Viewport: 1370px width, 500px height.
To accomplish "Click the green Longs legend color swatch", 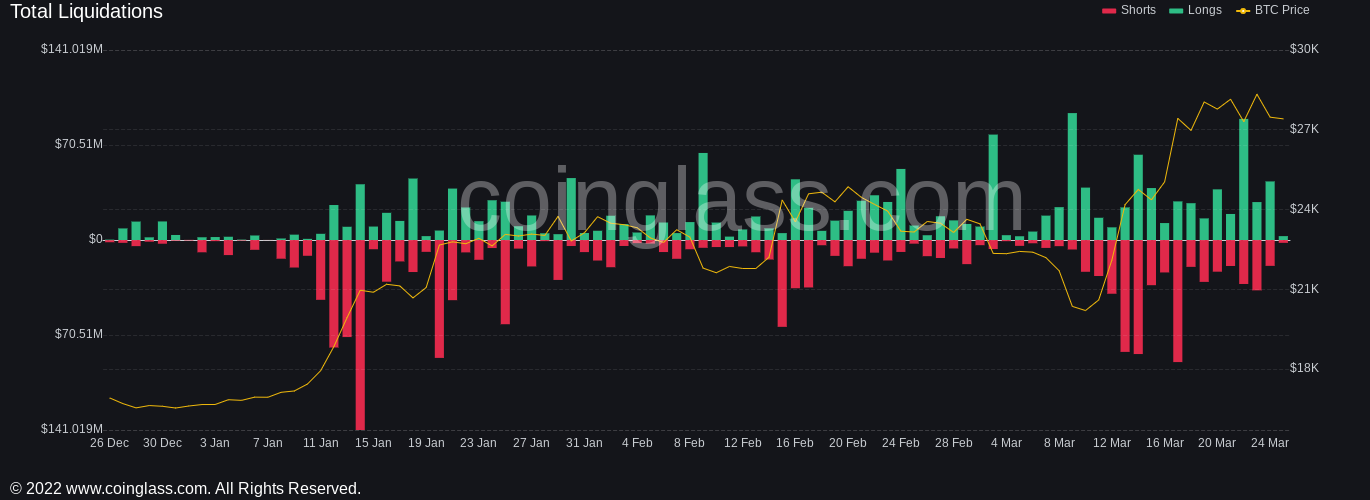I will click(1176, 11).
